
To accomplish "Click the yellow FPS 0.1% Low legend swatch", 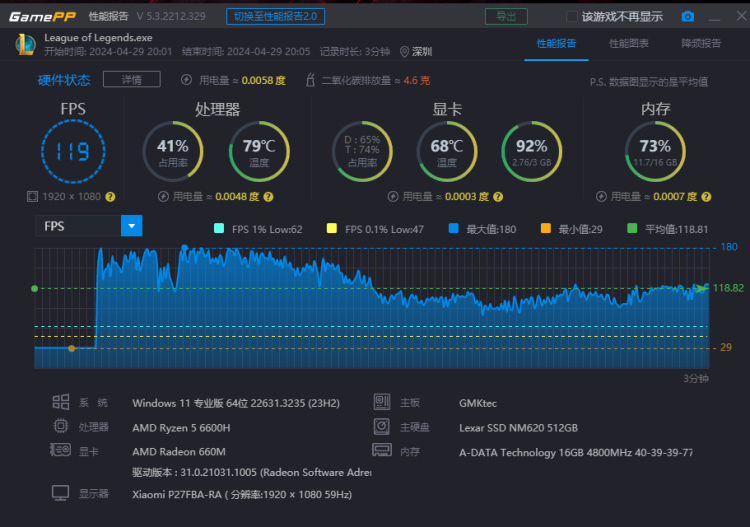I will click(331, 228).
